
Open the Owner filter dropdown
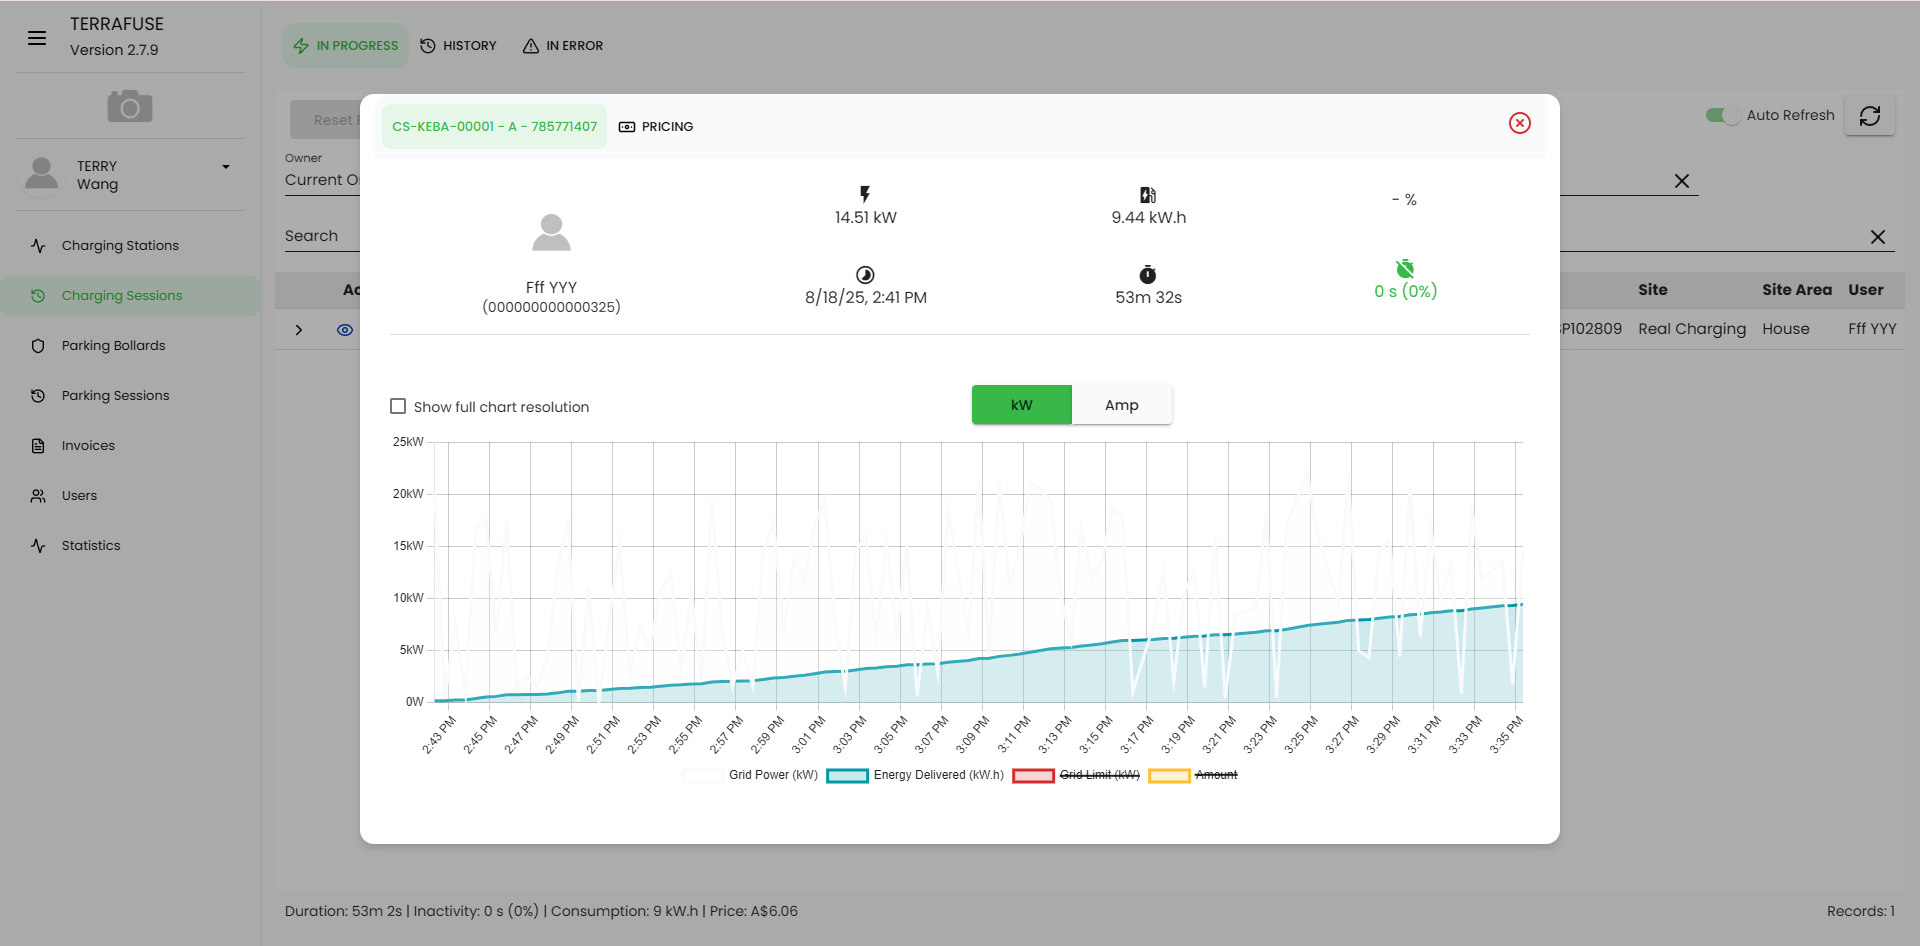pyautogui.click(x=321, y=180)
